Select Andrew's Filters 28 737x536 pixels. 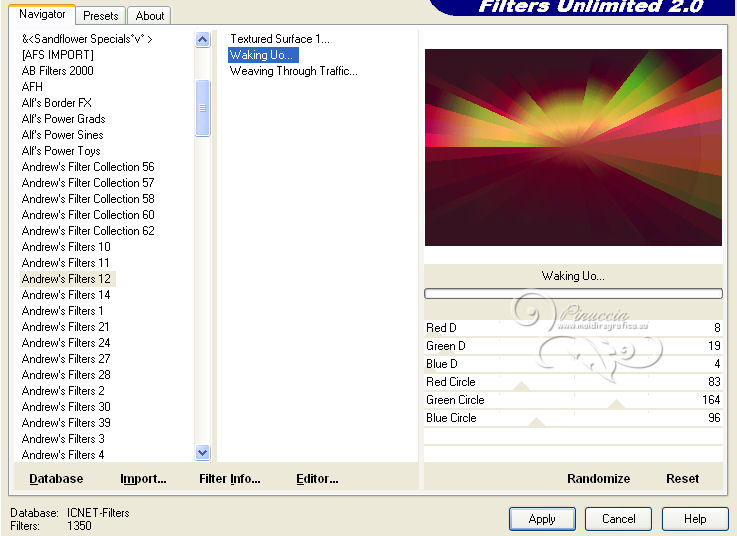tap(66, 375)
